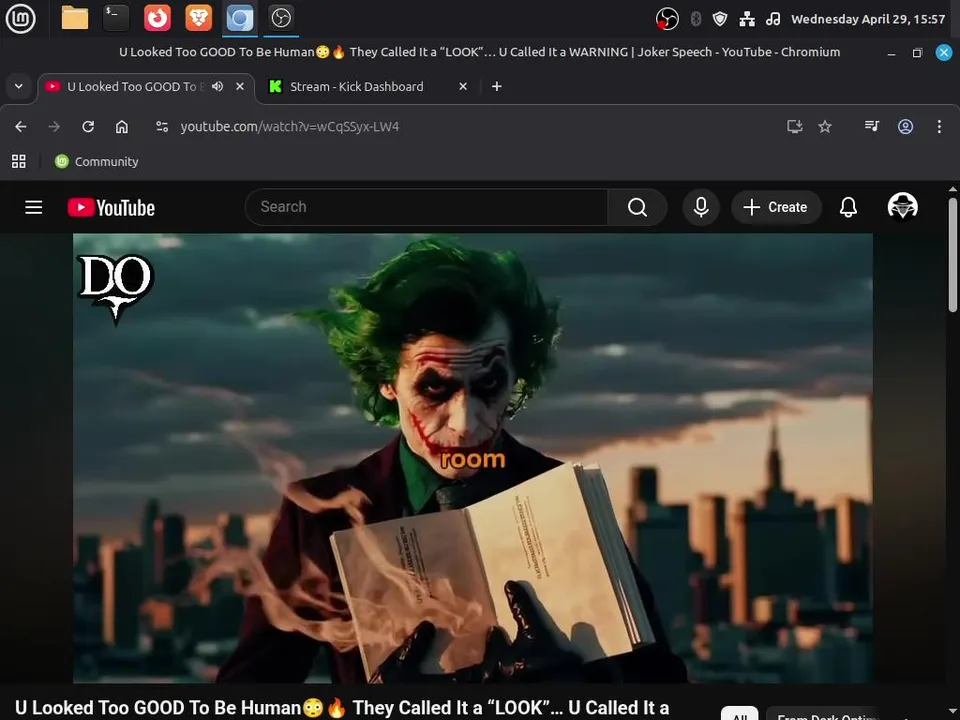Launch the Terminal from the panel
The height and width of the screenshot is (720, 960).
pos(116,18)
